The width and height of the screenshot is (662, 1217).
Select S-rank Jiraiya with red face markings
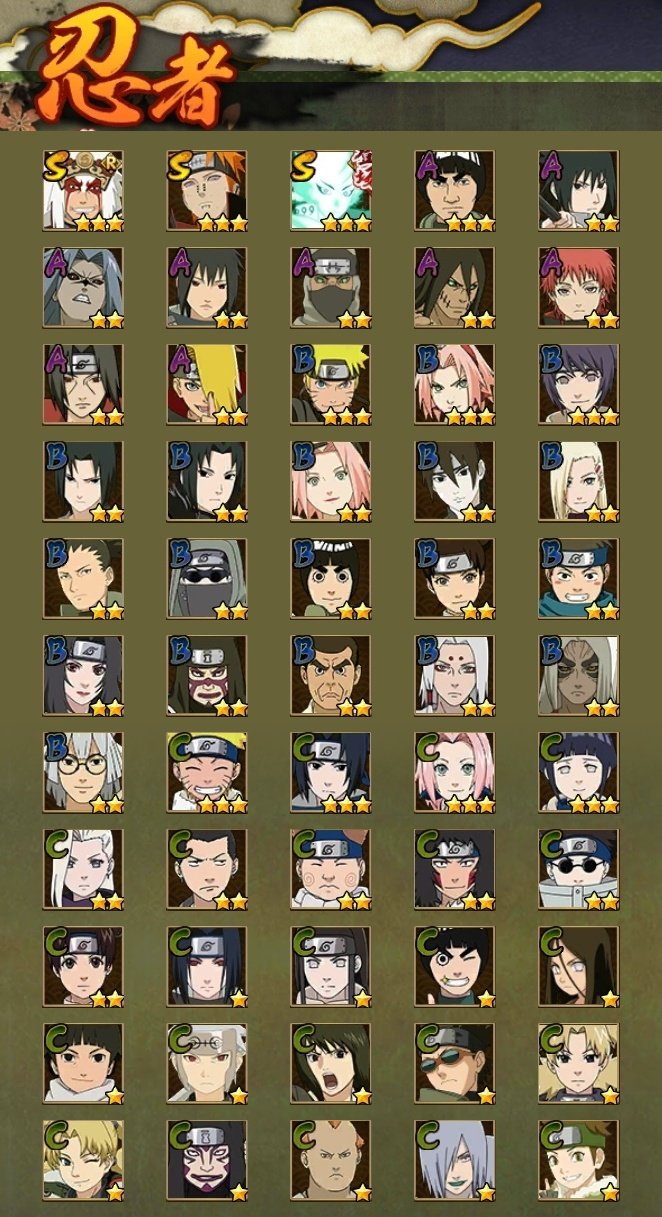pos(83,190)
